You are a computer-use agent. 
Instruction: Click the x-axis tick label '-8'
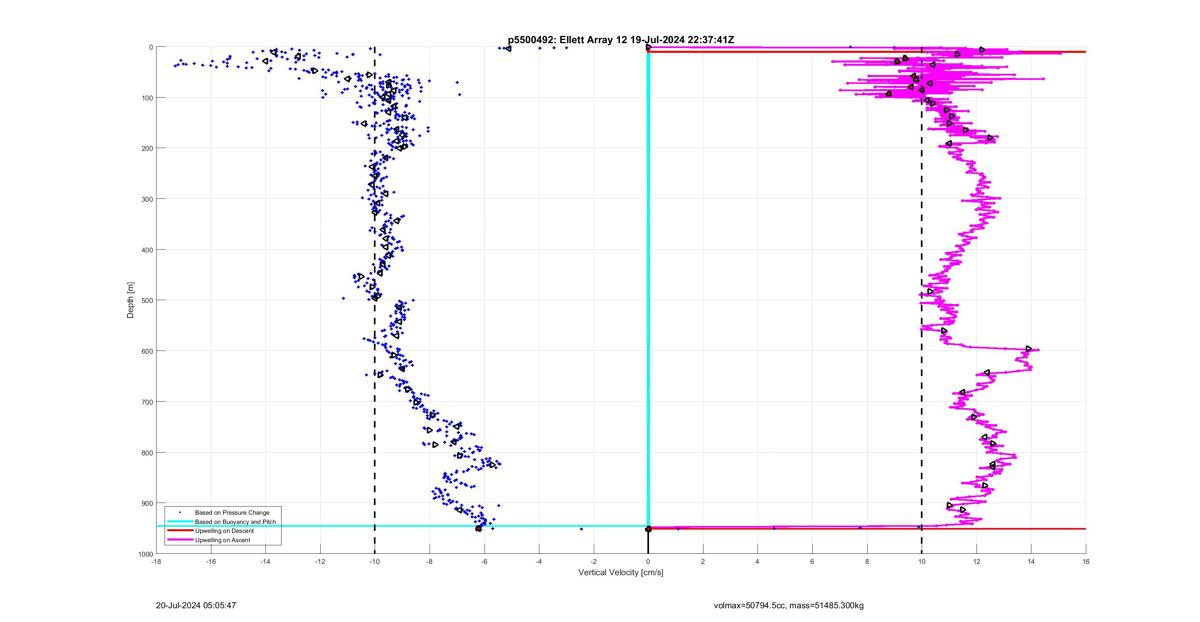click(x=430, y=562)
